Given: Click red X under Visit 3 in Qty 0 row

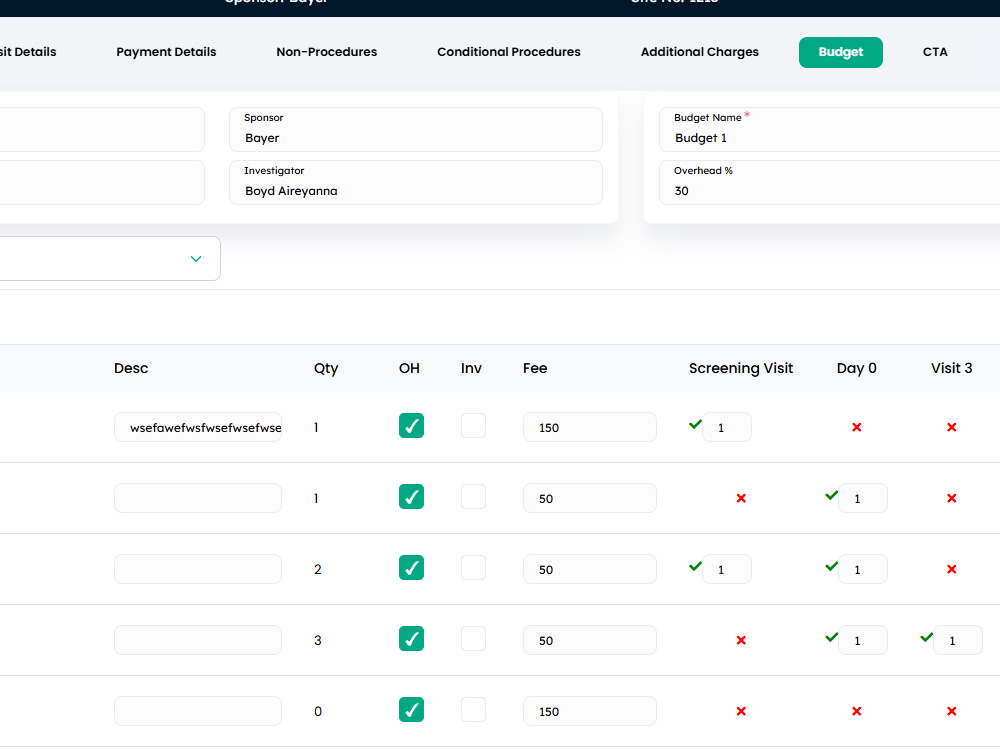Looking at the screenshot, I should pyautogui.click(x=952, y=711).
